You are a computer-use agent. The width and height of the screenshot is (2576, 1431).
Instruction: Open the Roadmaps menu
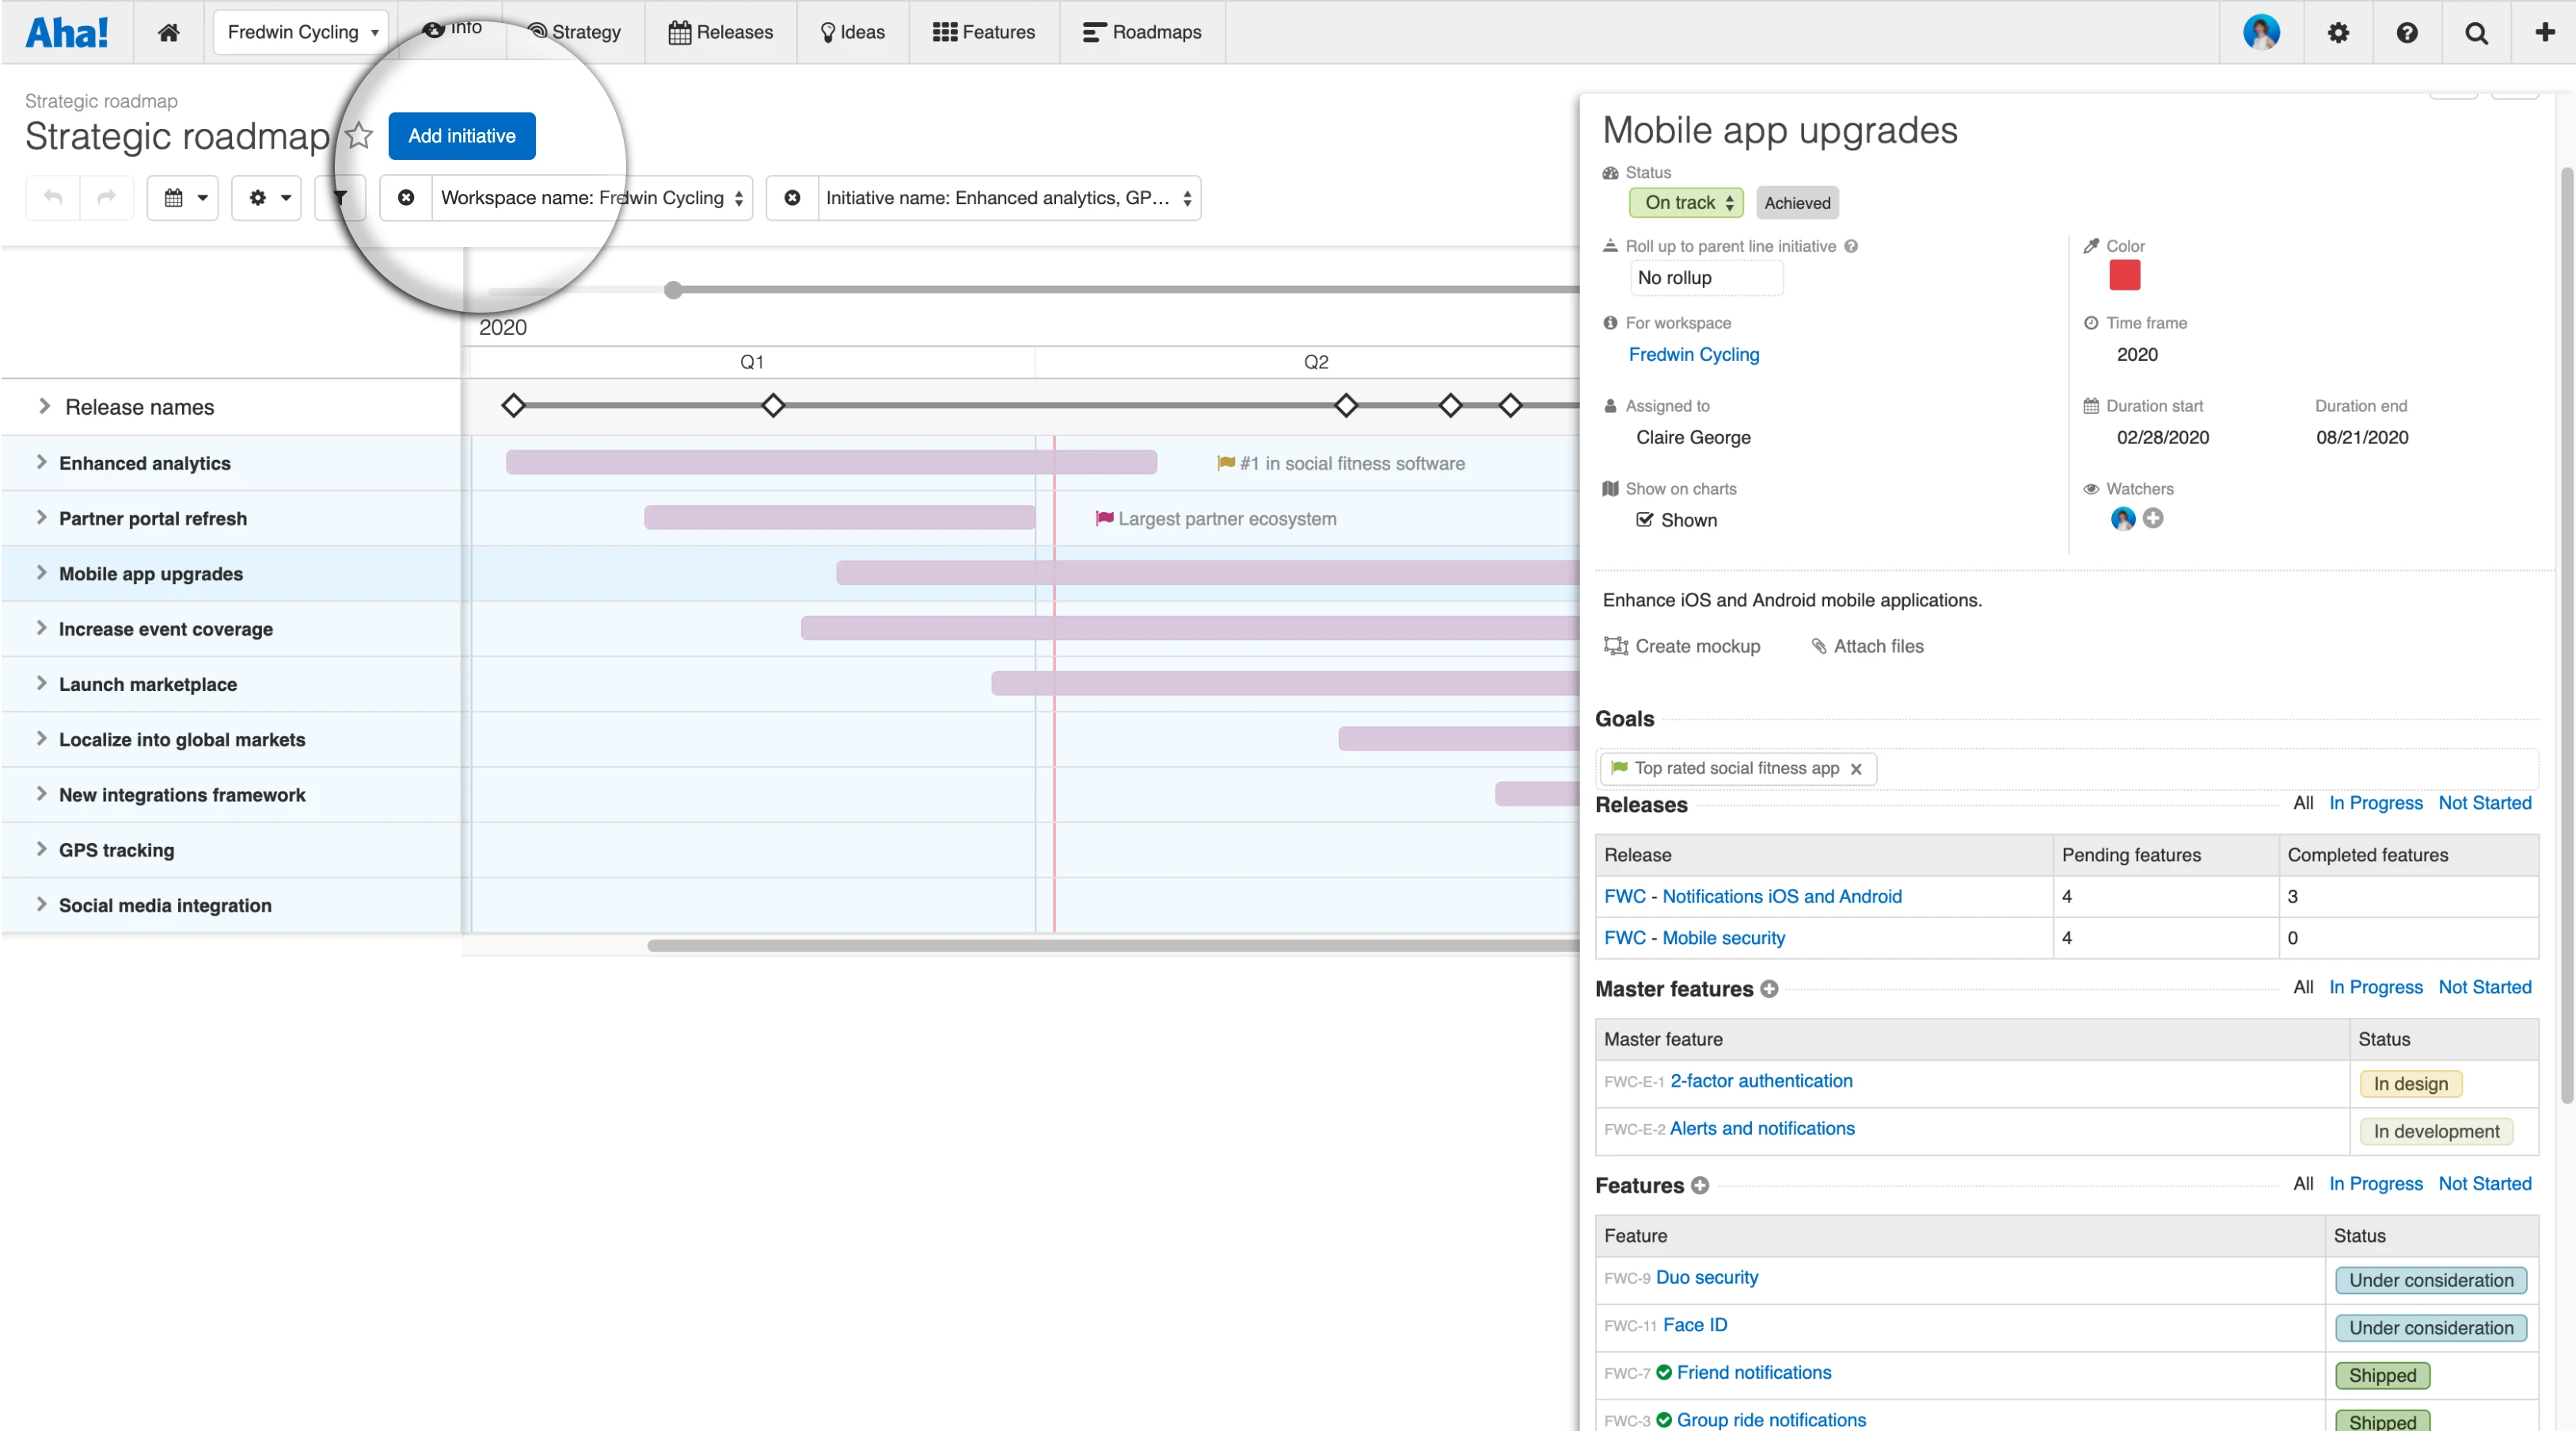tap(1142, 32)
